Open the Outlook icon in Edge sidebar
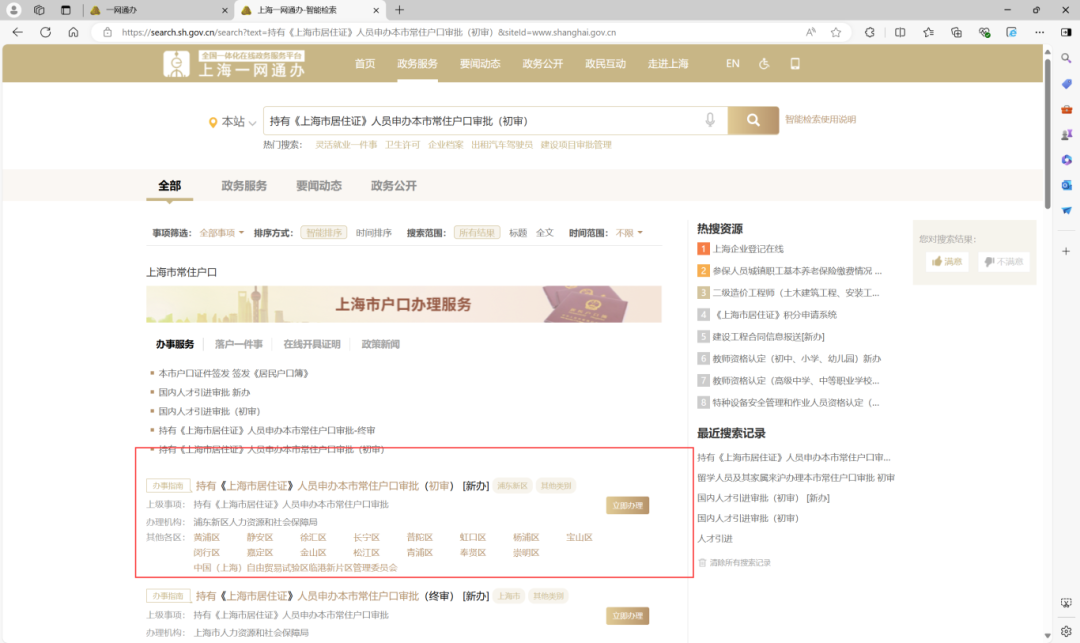1080x643 pixels. click(1066, 185)
